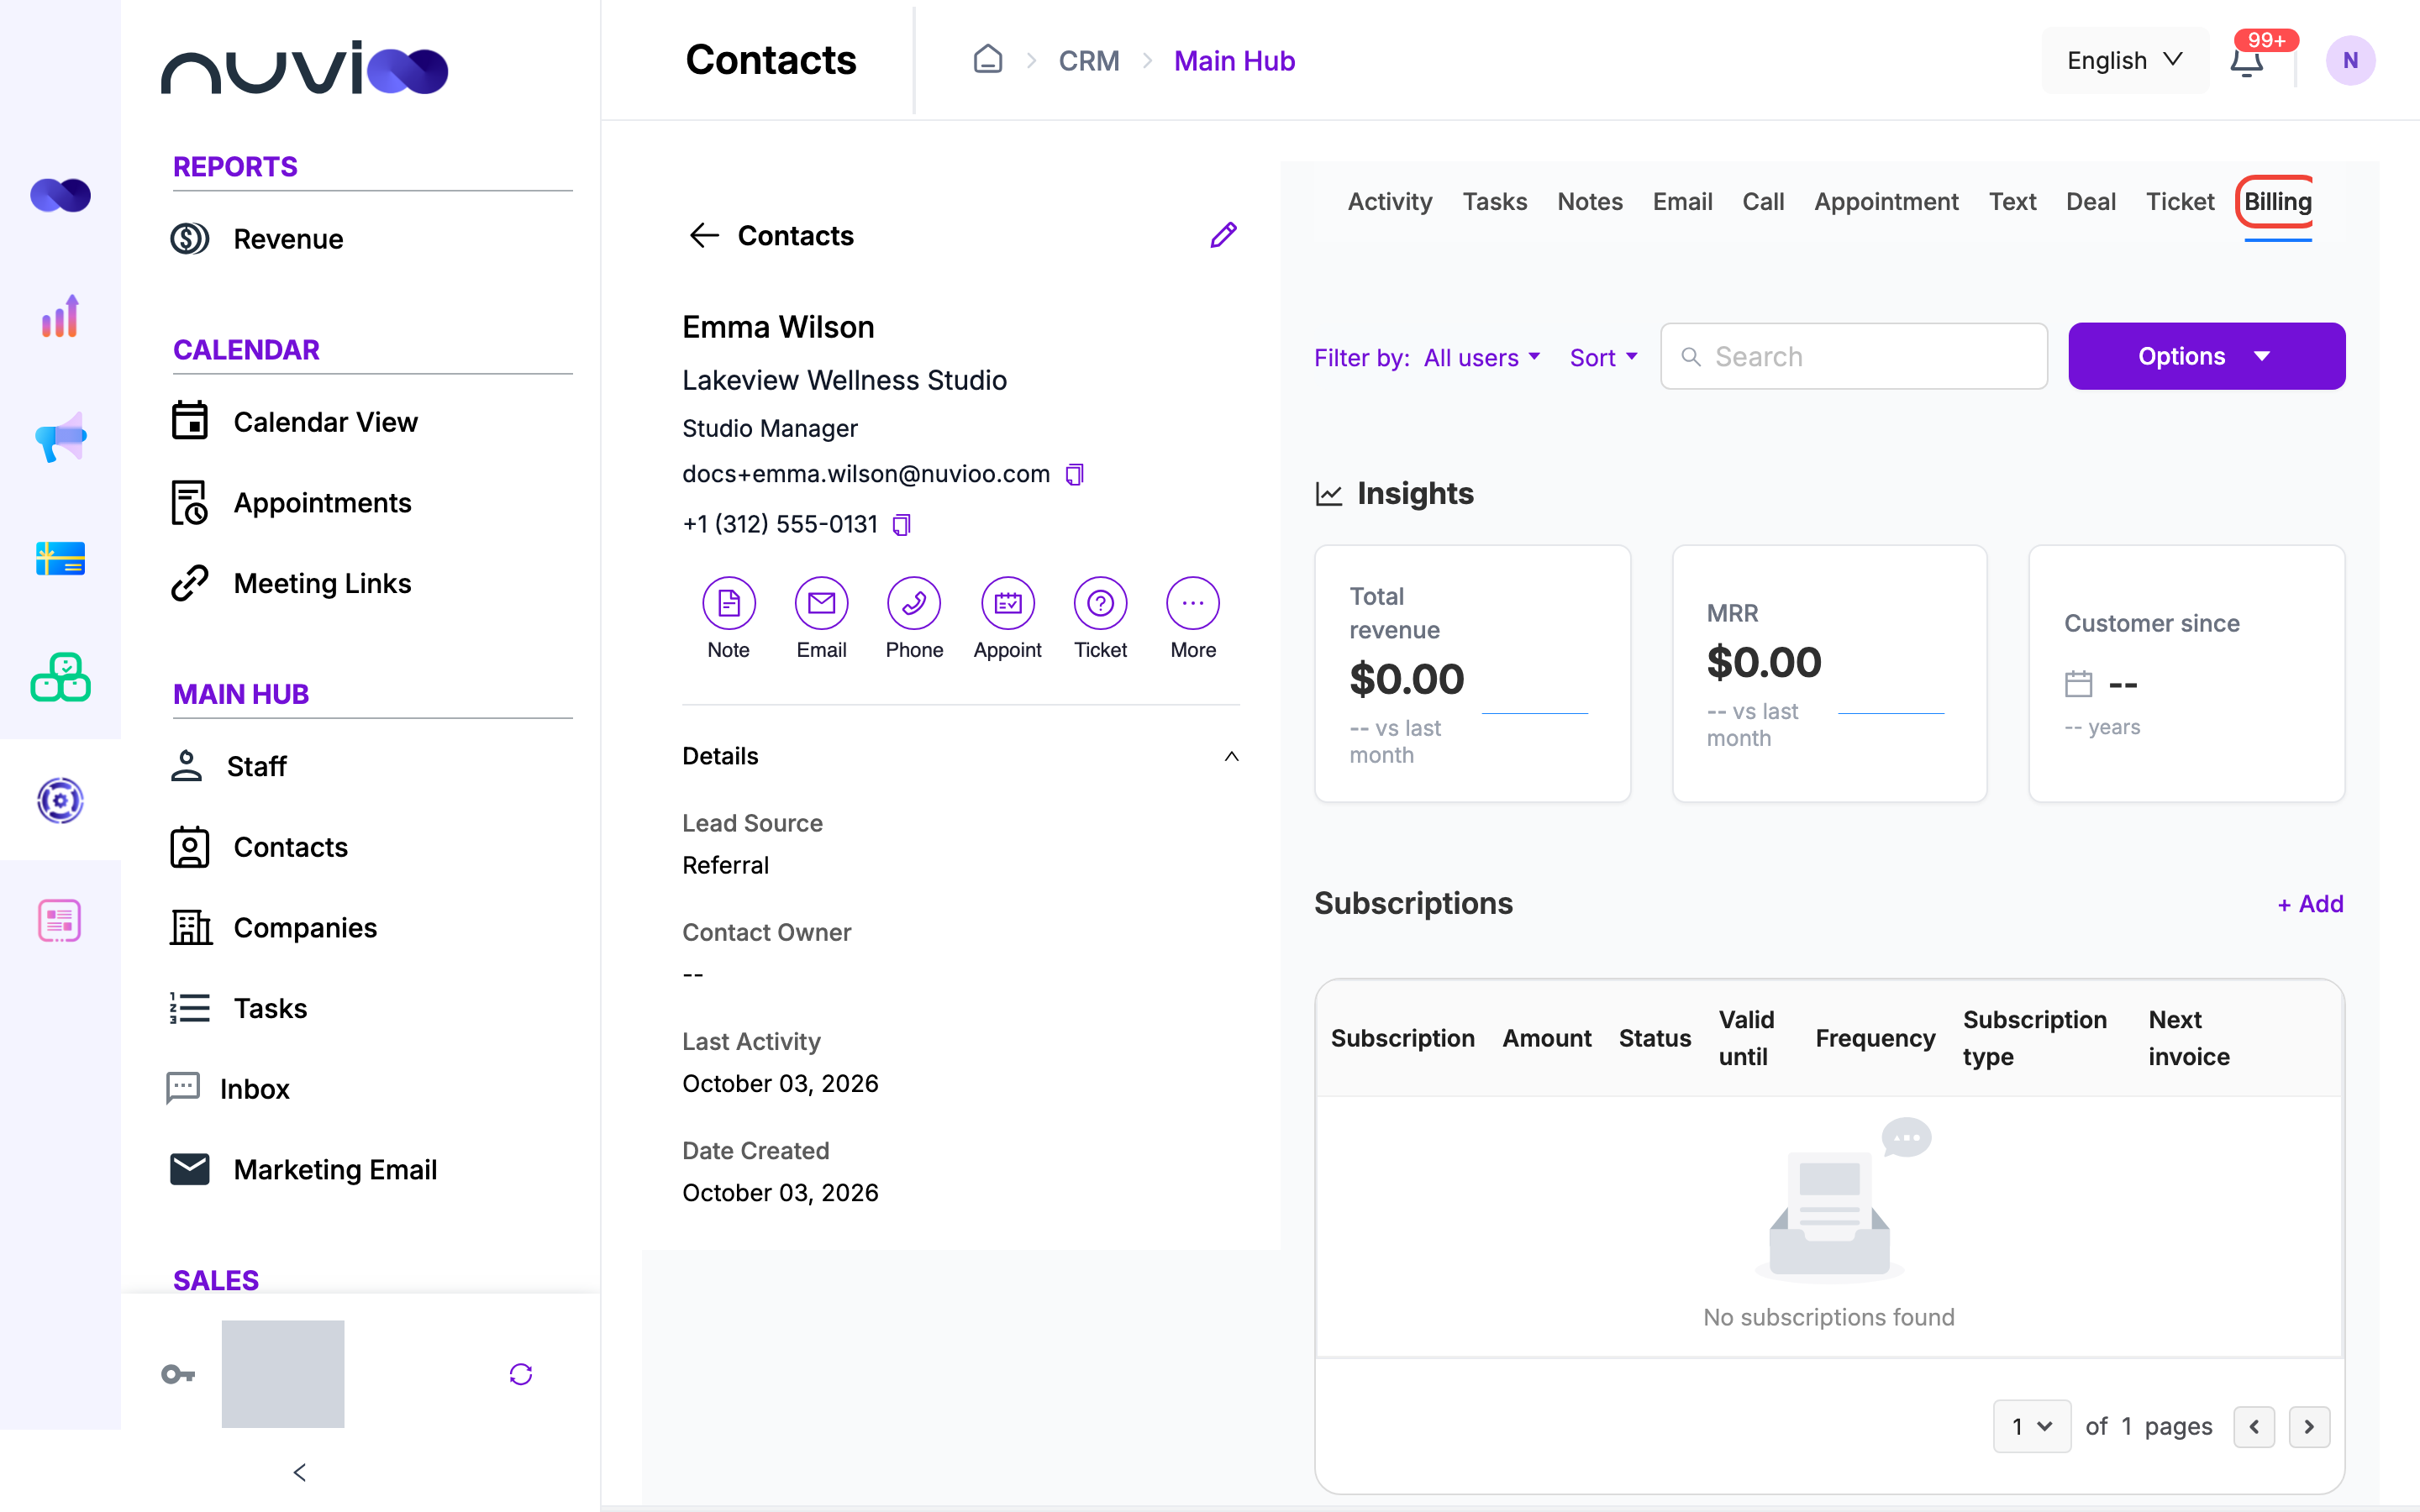The image size is (2420, 1512).
Task: Go to next subscriptions page
Action: pos(2309,1427)
